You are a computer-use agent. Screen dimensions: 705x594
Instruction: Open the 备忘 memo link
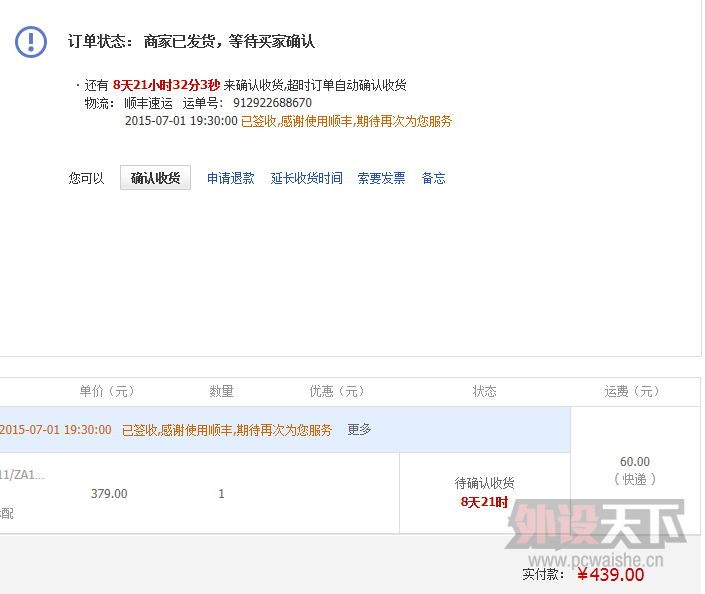coord(433,178)
